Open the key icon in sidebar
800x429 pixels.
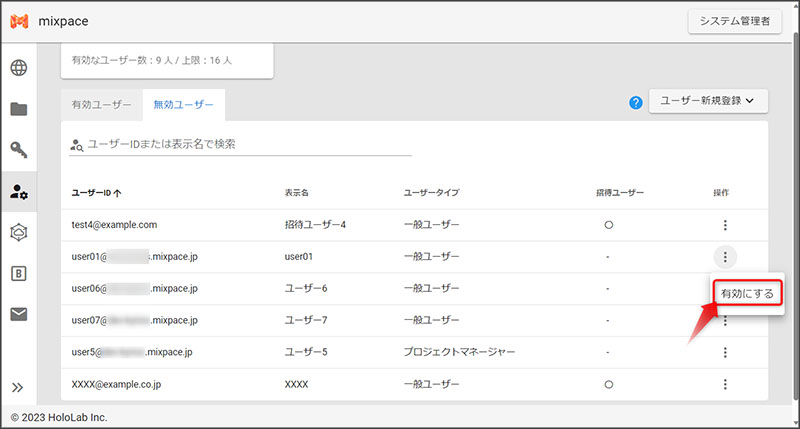click(18, 150)
